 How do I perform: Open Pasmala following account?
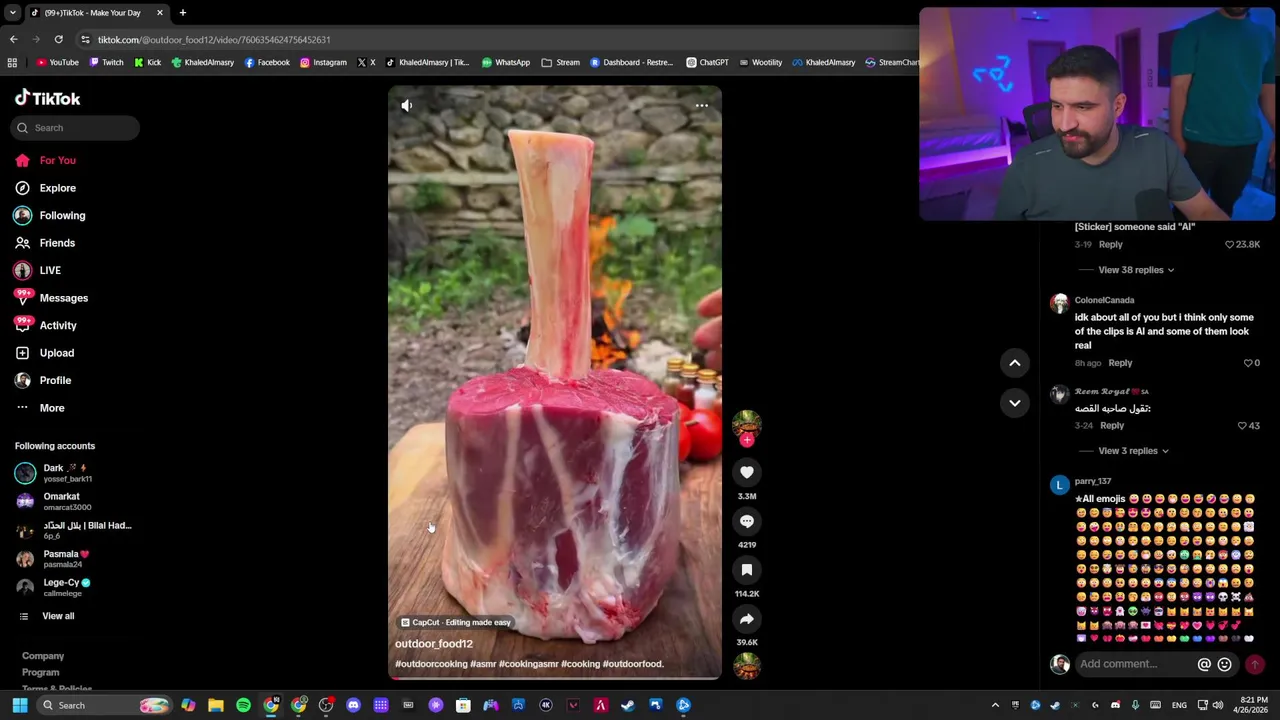pos(53,559)
